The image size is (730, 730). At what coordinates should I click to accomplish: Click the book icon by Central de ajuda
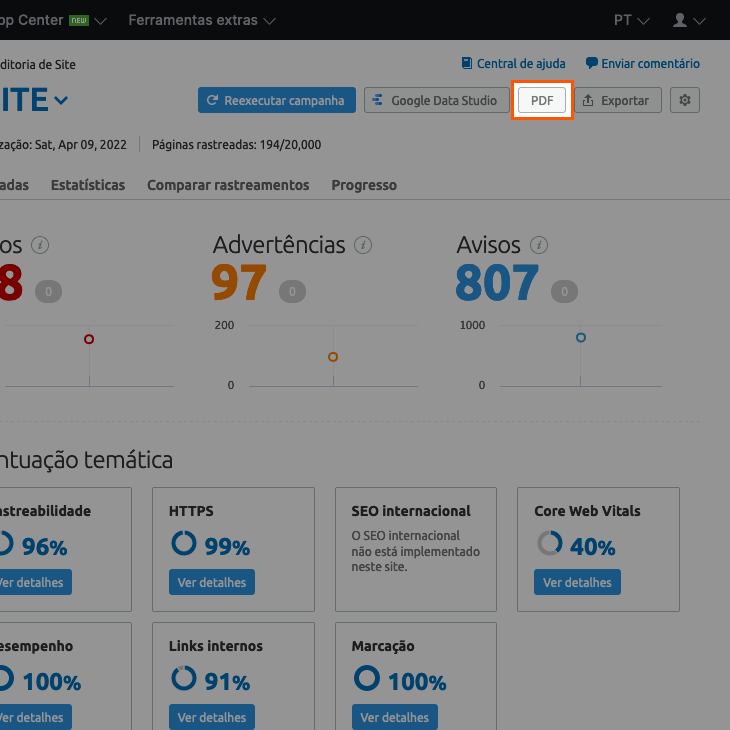[466, 63]
